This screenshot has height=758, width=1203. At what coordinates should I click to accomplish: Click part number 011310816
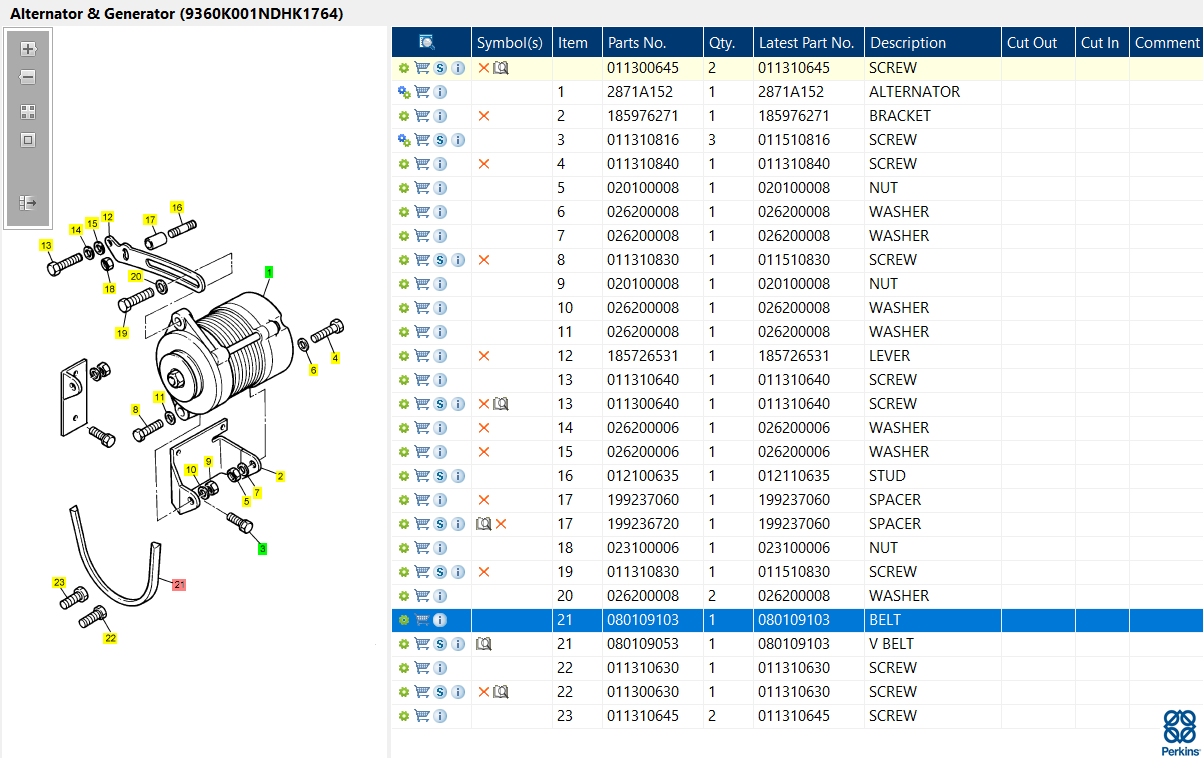(x=642, y=140)
